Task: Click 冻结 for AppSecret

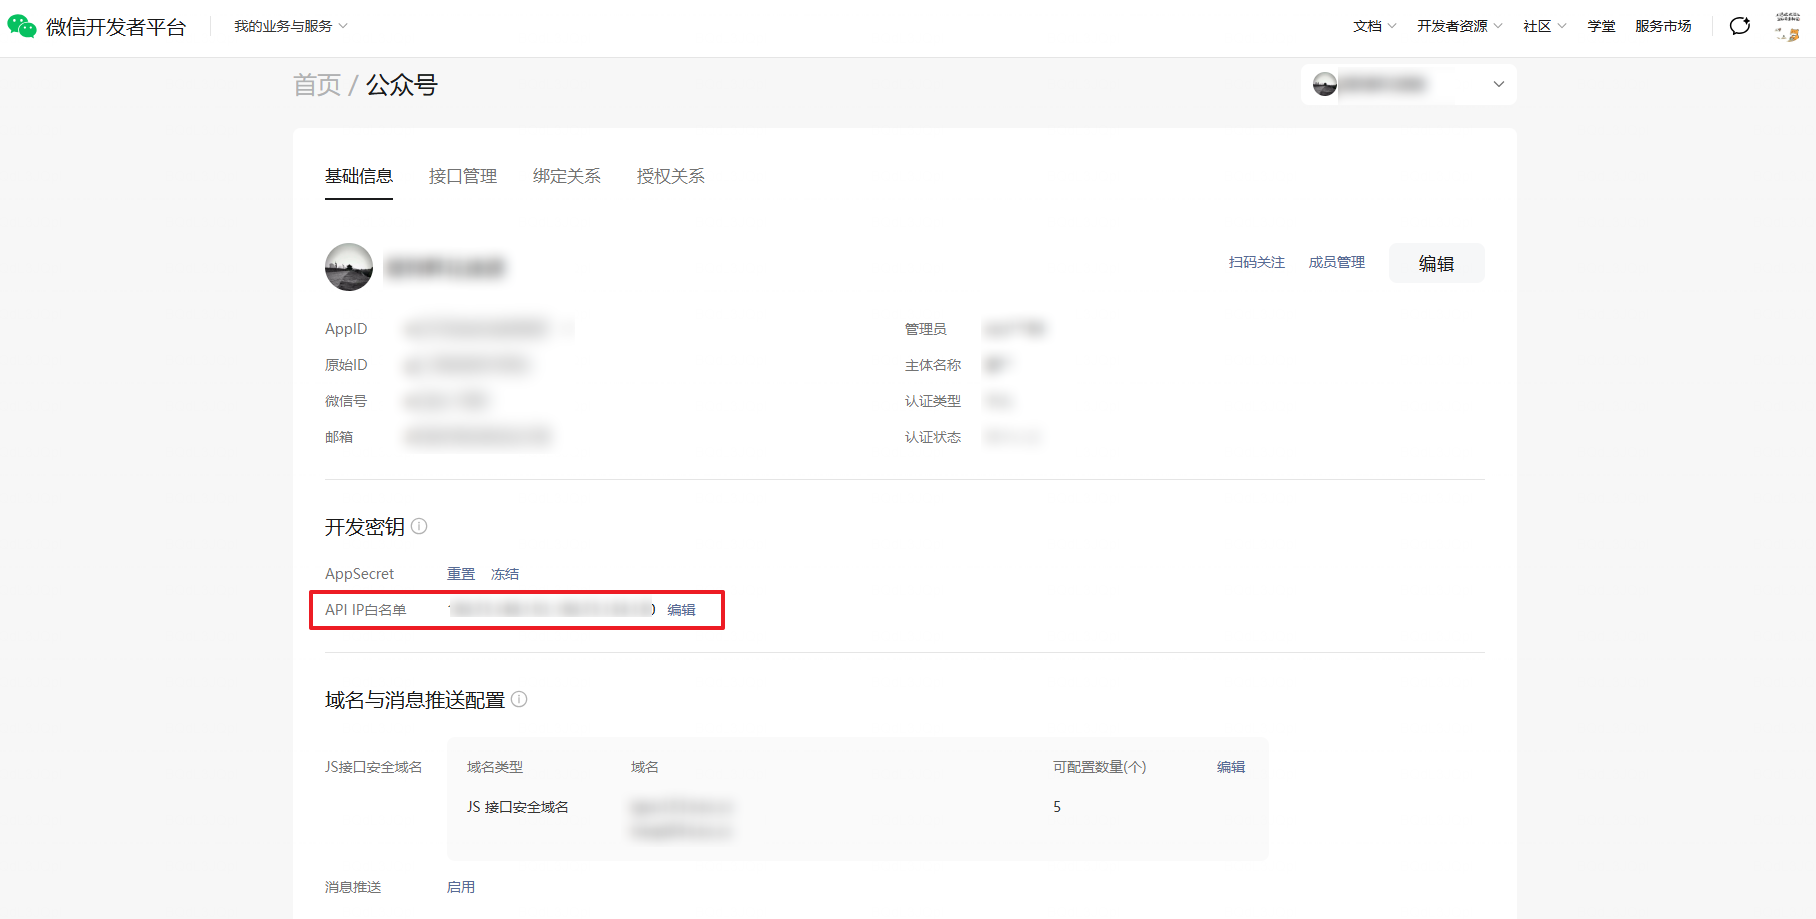Action: (505, 574)
